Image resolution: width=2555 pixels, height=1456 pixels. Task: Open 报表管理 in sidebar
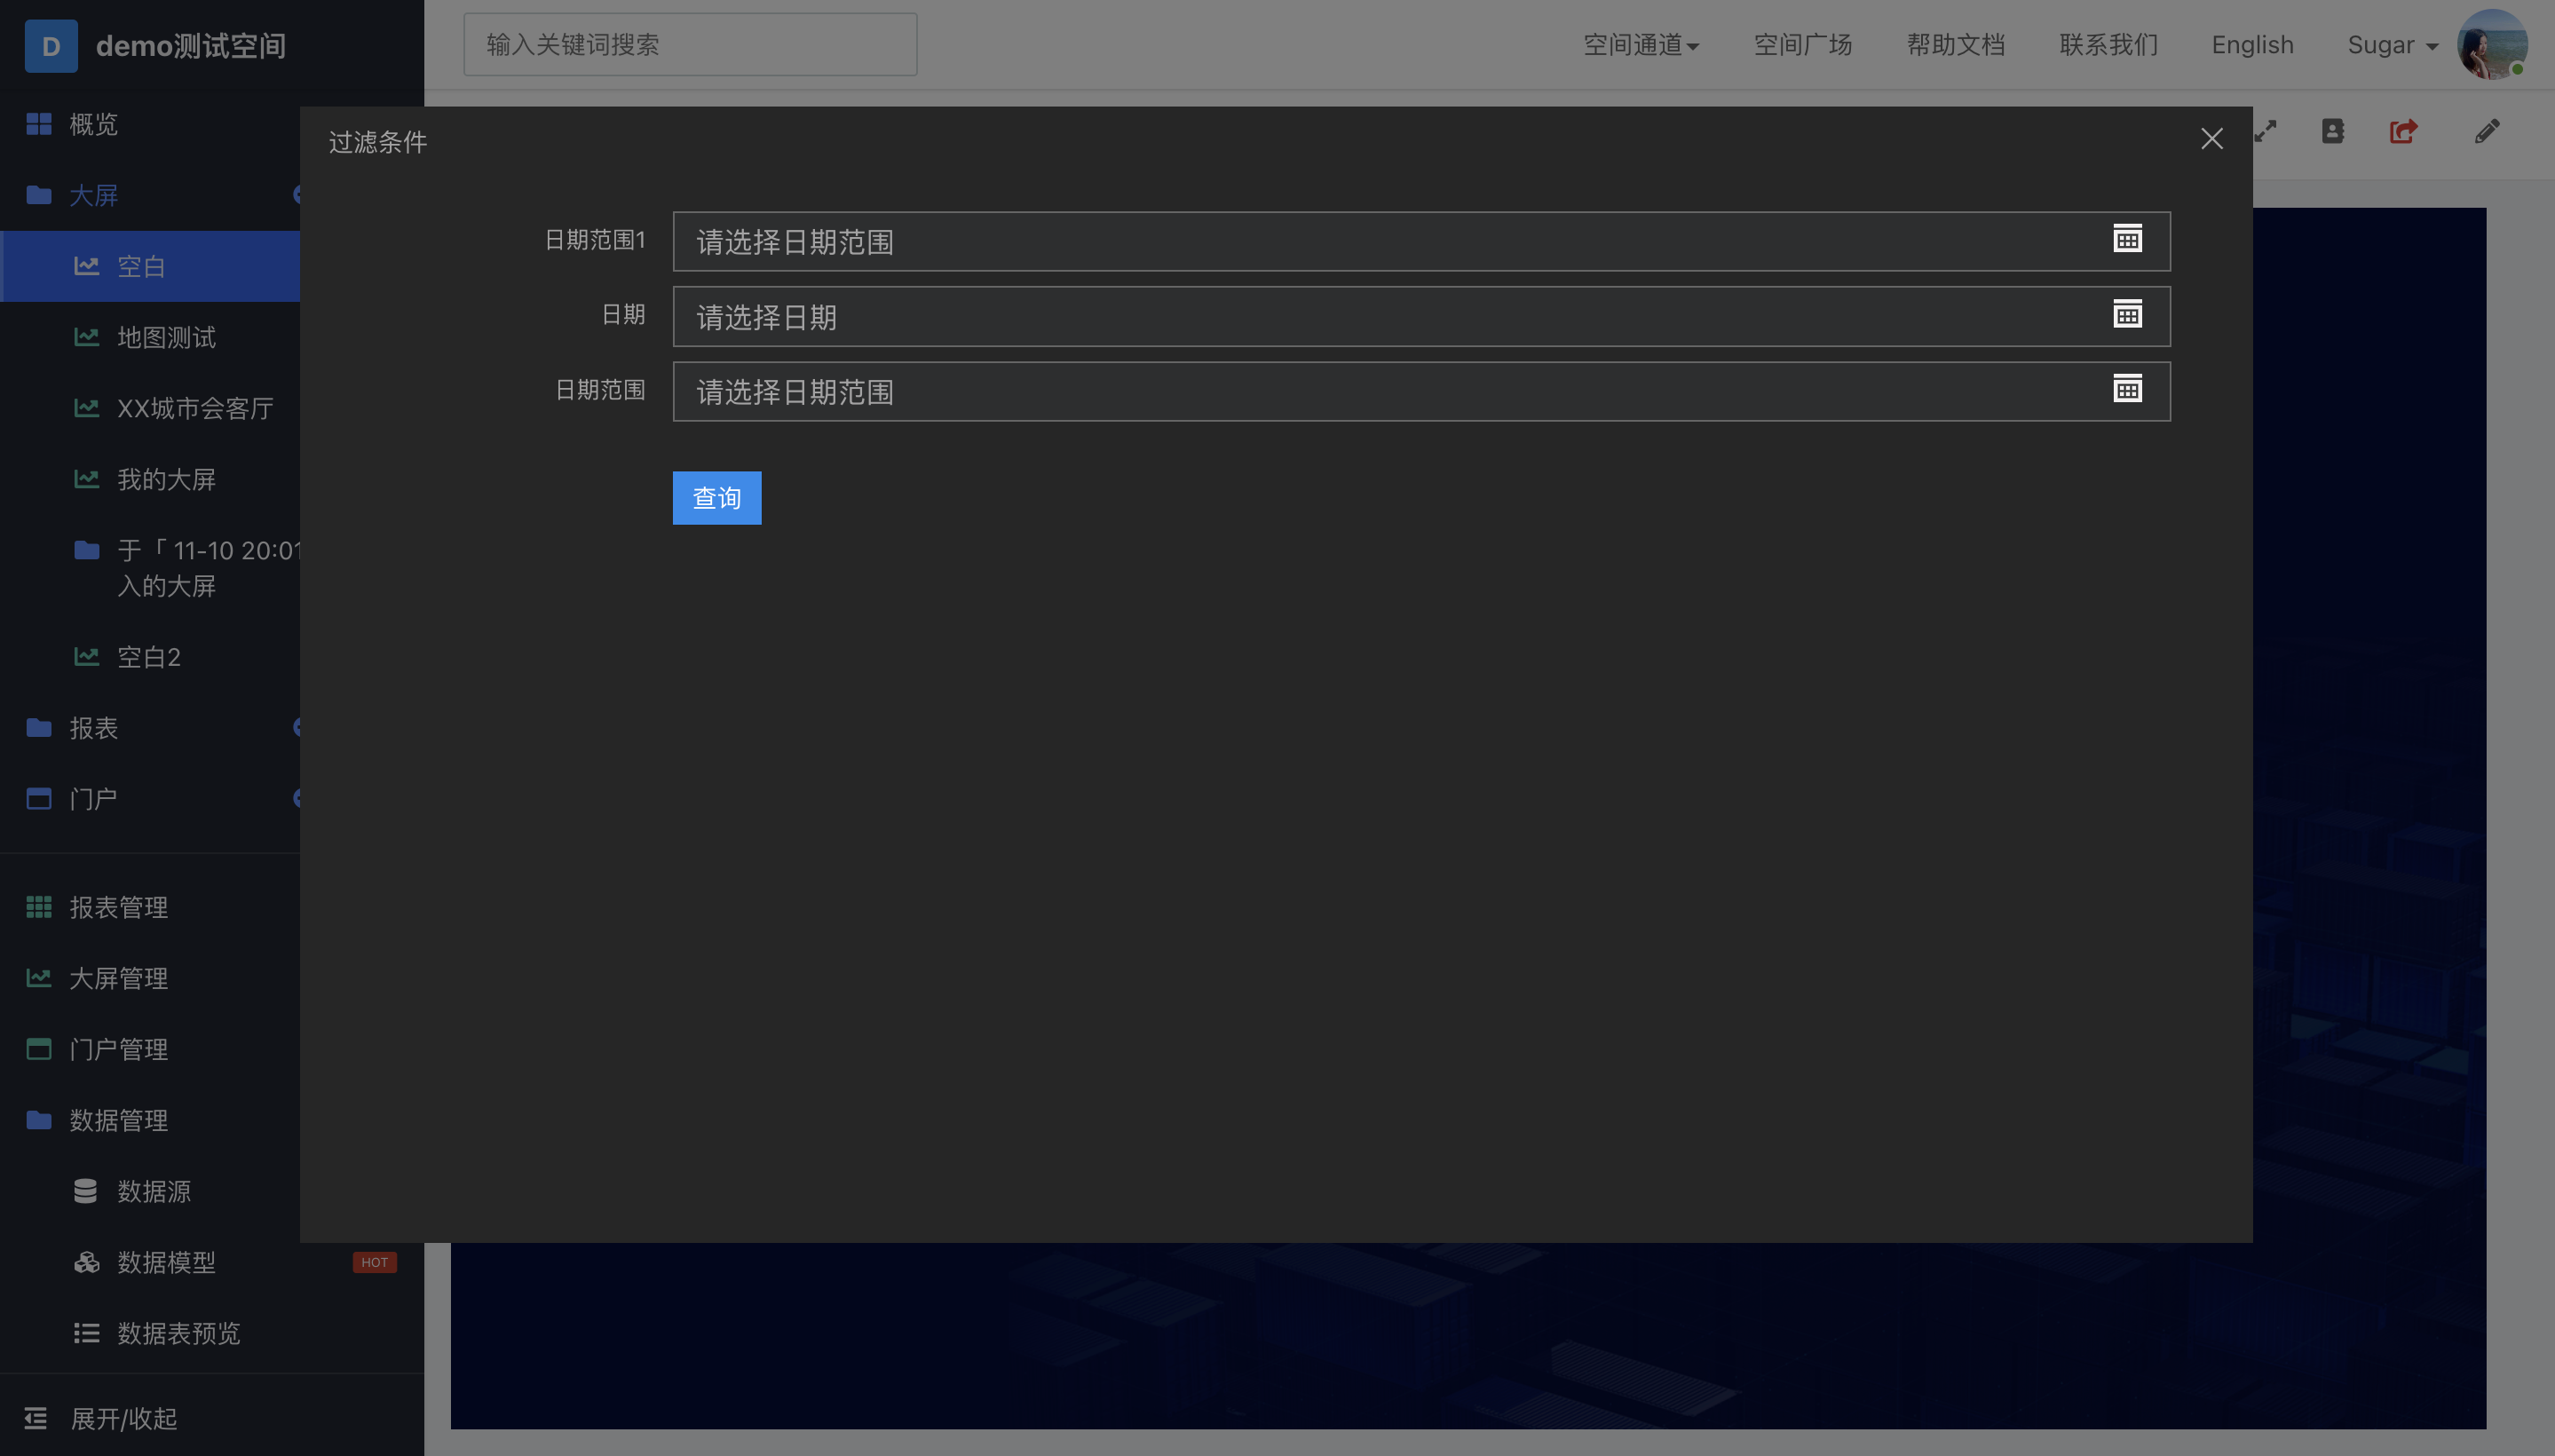[118, 907]
